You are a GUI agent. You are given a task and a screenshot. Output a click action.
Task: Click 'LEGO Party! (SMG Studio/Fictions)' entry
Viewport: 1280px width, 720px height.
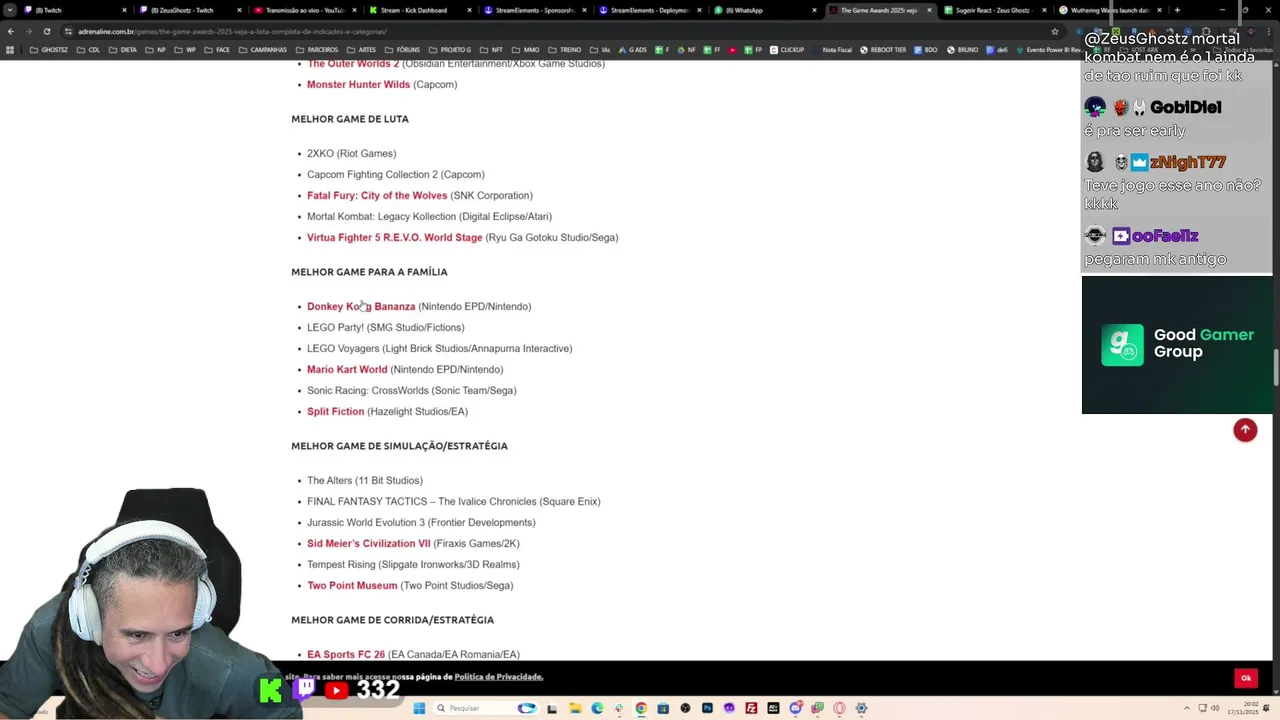click(x=385, y=327)
